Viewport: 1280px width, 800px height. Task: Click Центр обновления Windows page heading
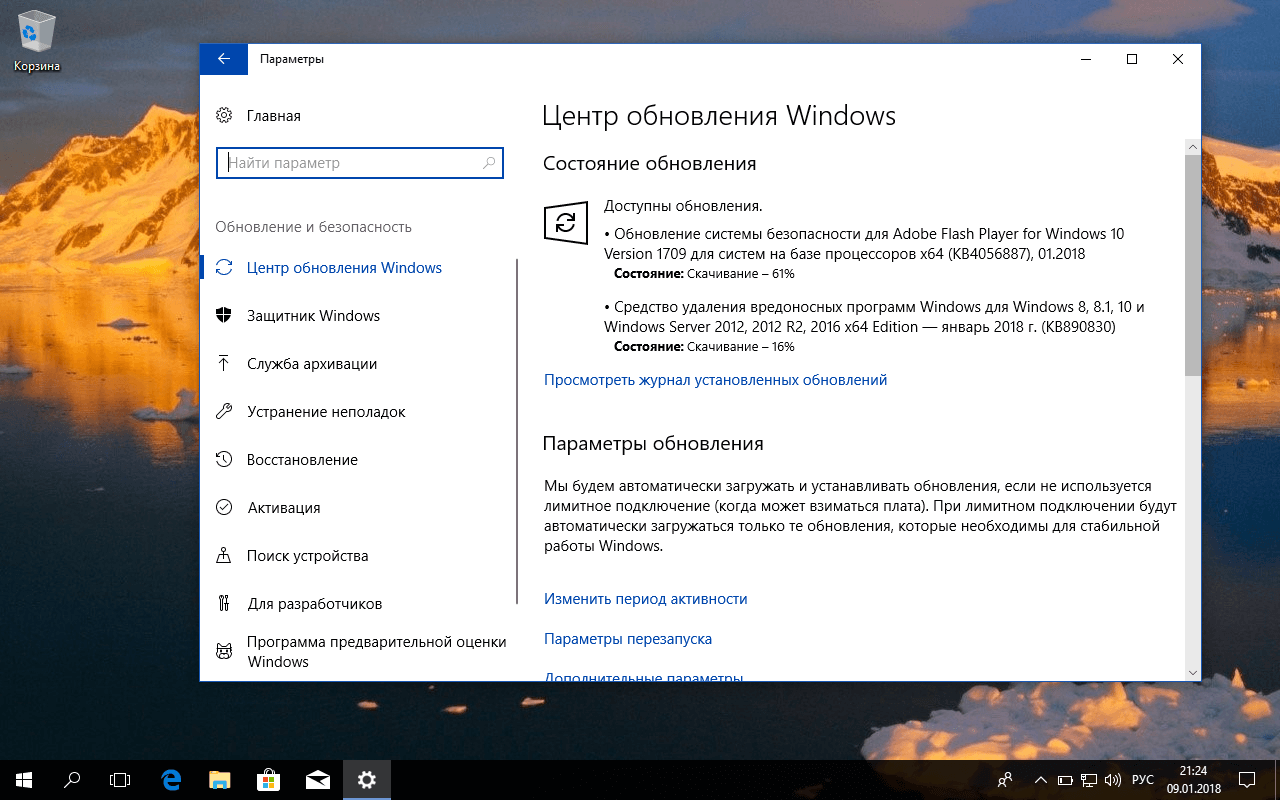tap(719, 116)
